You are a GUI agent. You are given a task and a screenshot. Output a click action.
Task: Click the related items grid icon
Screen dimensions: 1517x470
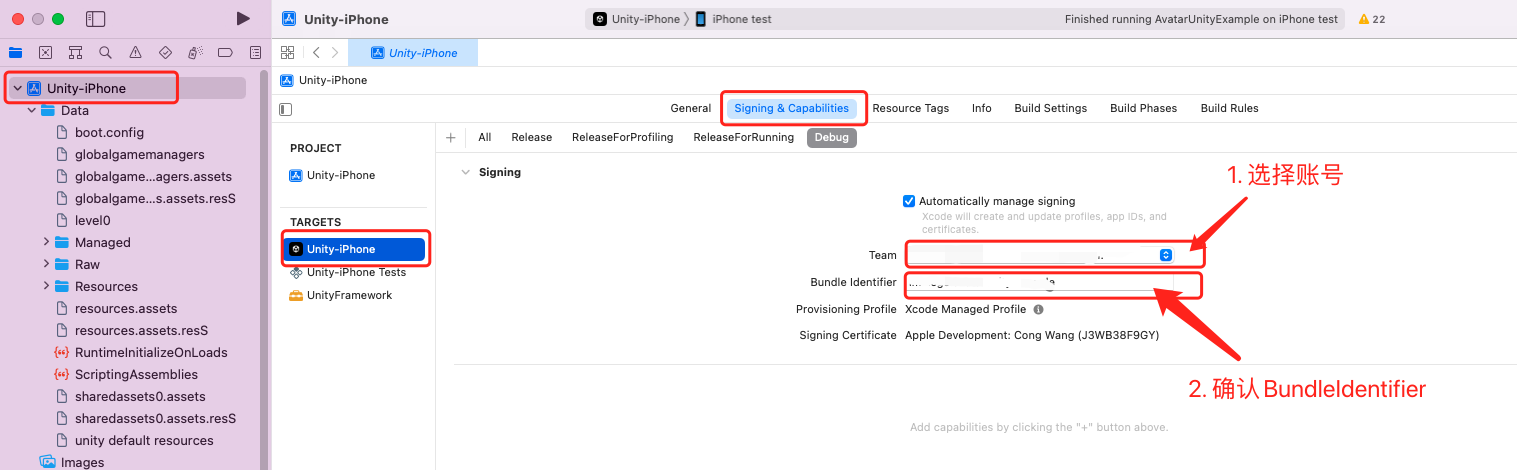[288, 53]
